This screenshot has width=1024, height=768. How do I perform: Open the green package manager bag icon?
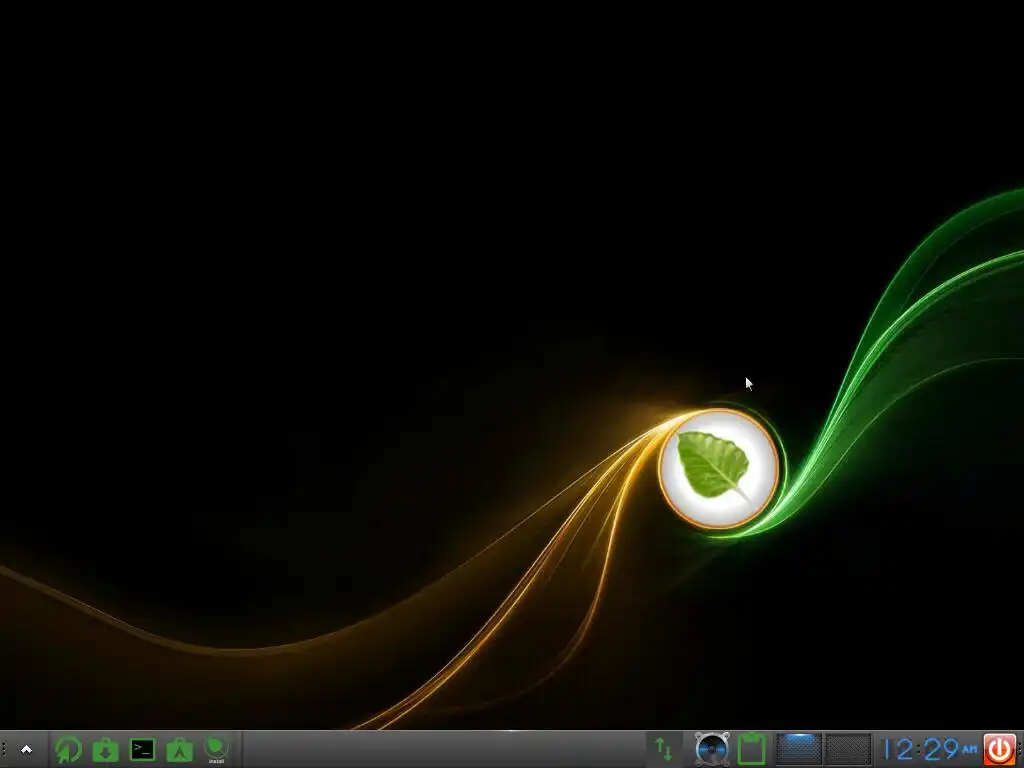click(180, 750)
